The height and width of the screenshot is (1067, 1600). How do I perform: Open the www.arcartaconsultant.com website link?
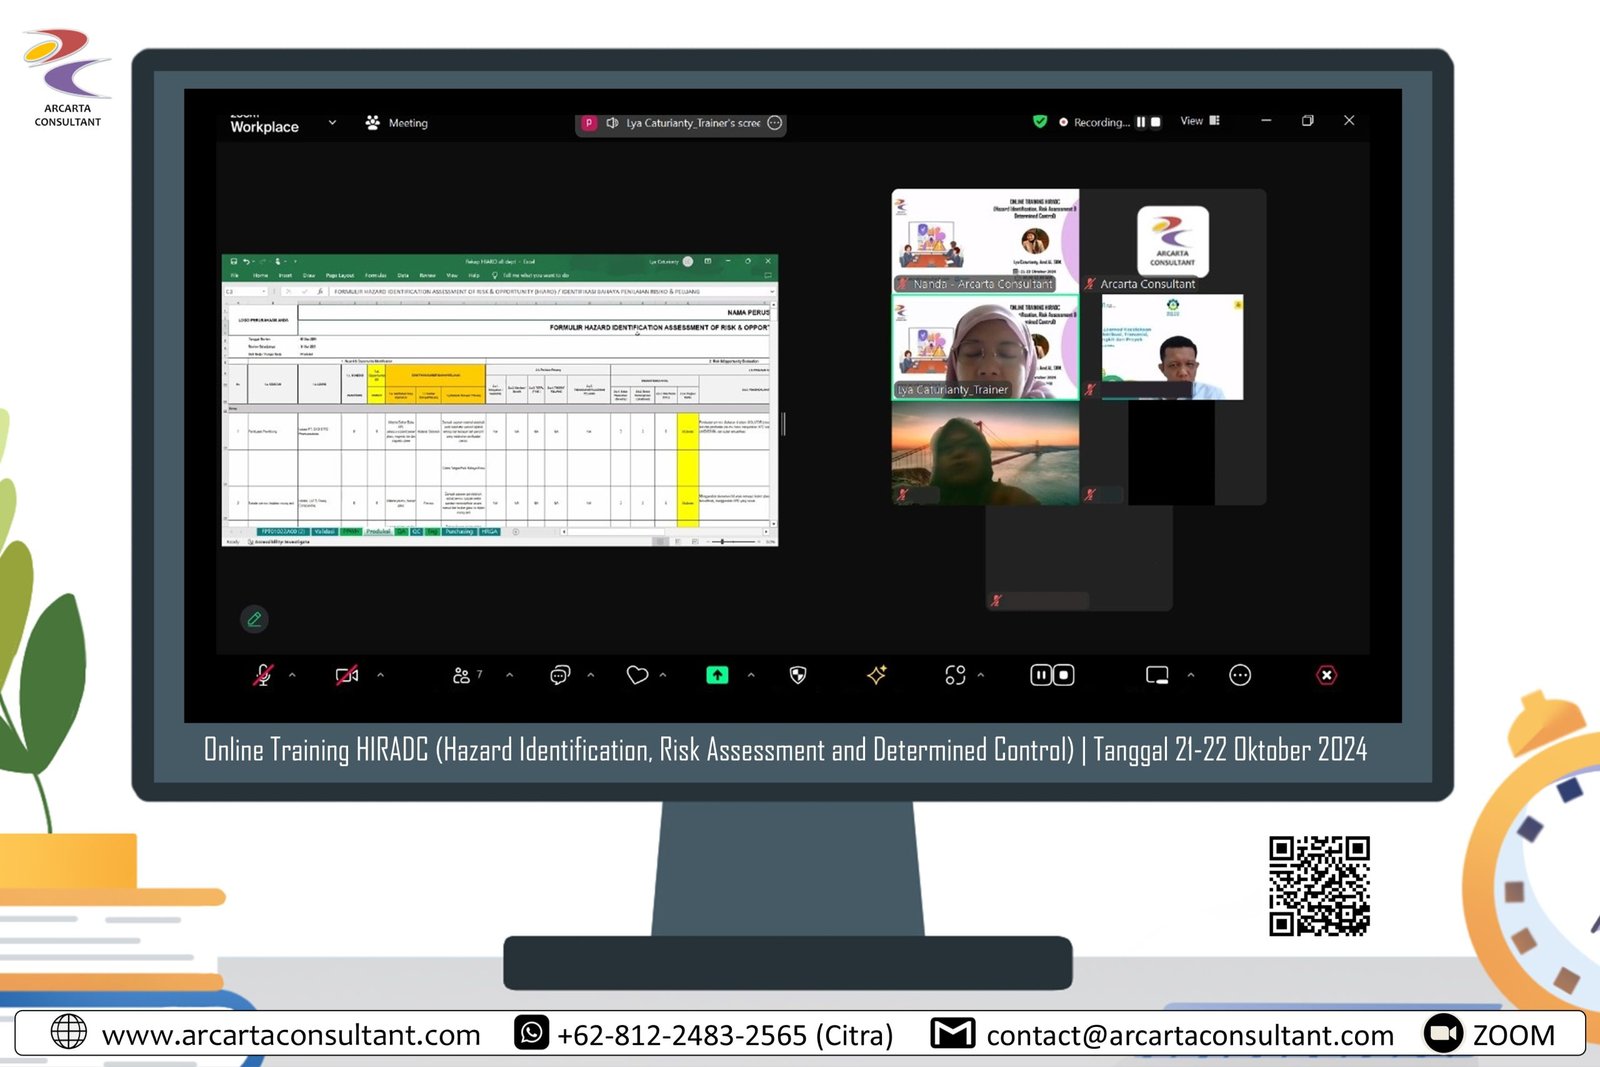[290, 1035]
